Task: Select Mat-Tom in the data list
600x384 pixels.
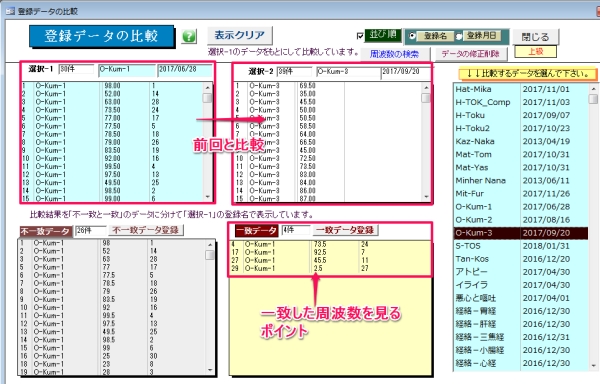Action: (520, 154)
